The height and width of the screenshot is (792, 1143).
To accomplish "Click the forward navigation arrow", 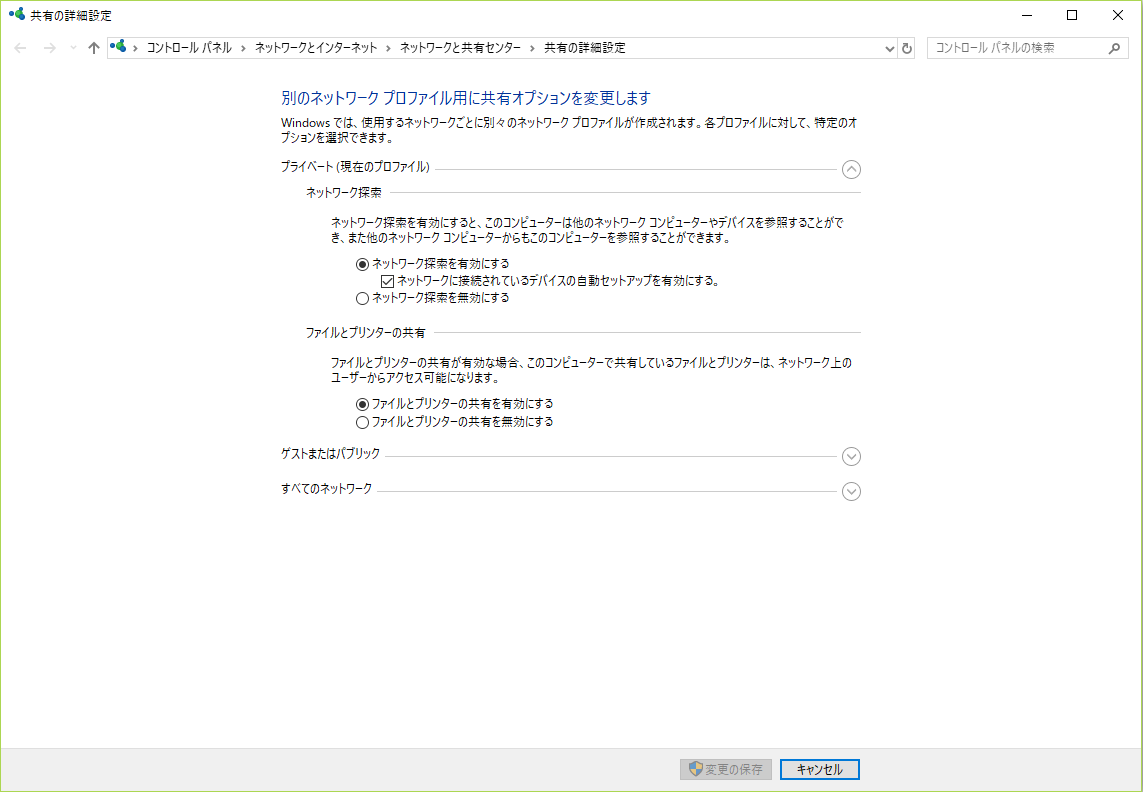I will pos(48,47).
